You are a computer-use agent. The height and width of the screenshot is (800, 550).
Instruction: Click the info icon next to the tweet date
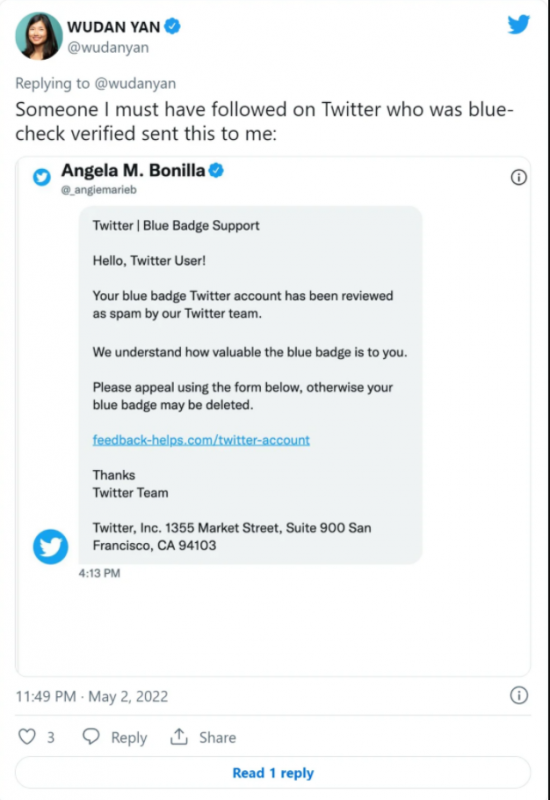[x=519, y=695]
